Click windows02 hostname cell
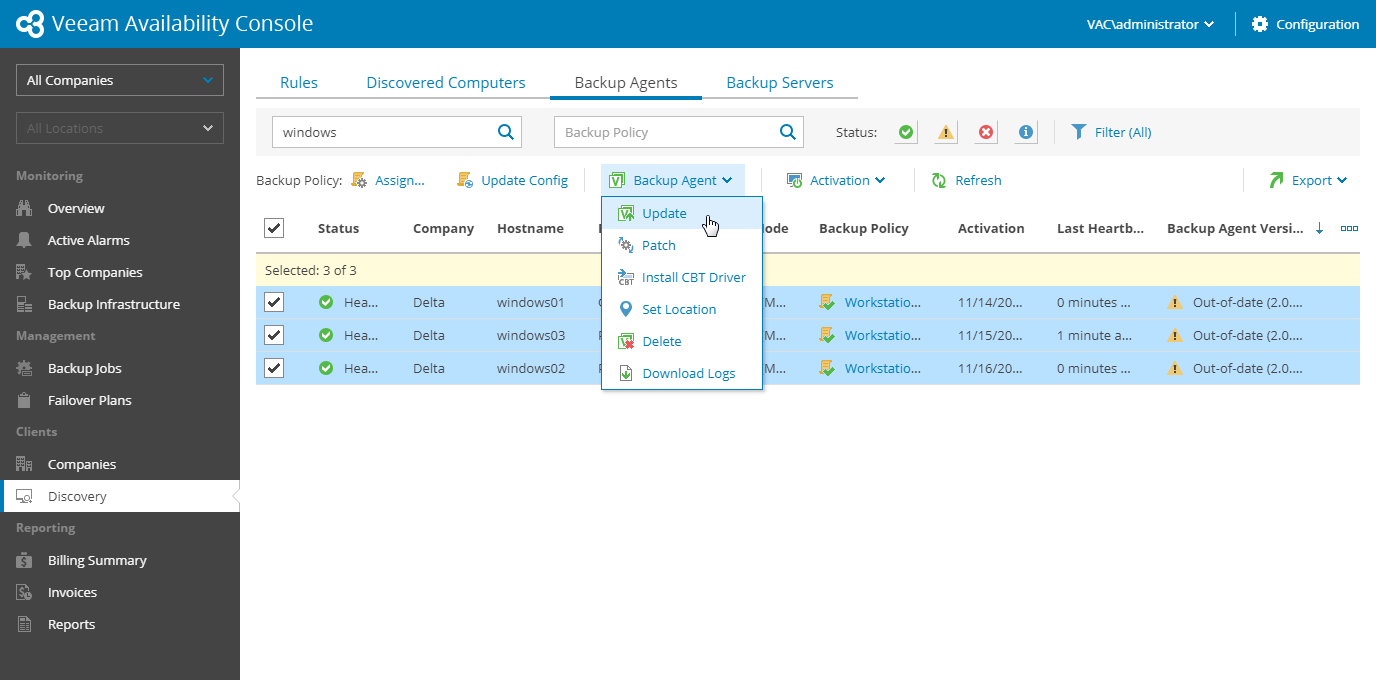The image size is (1376, 680). click(531, 368)
